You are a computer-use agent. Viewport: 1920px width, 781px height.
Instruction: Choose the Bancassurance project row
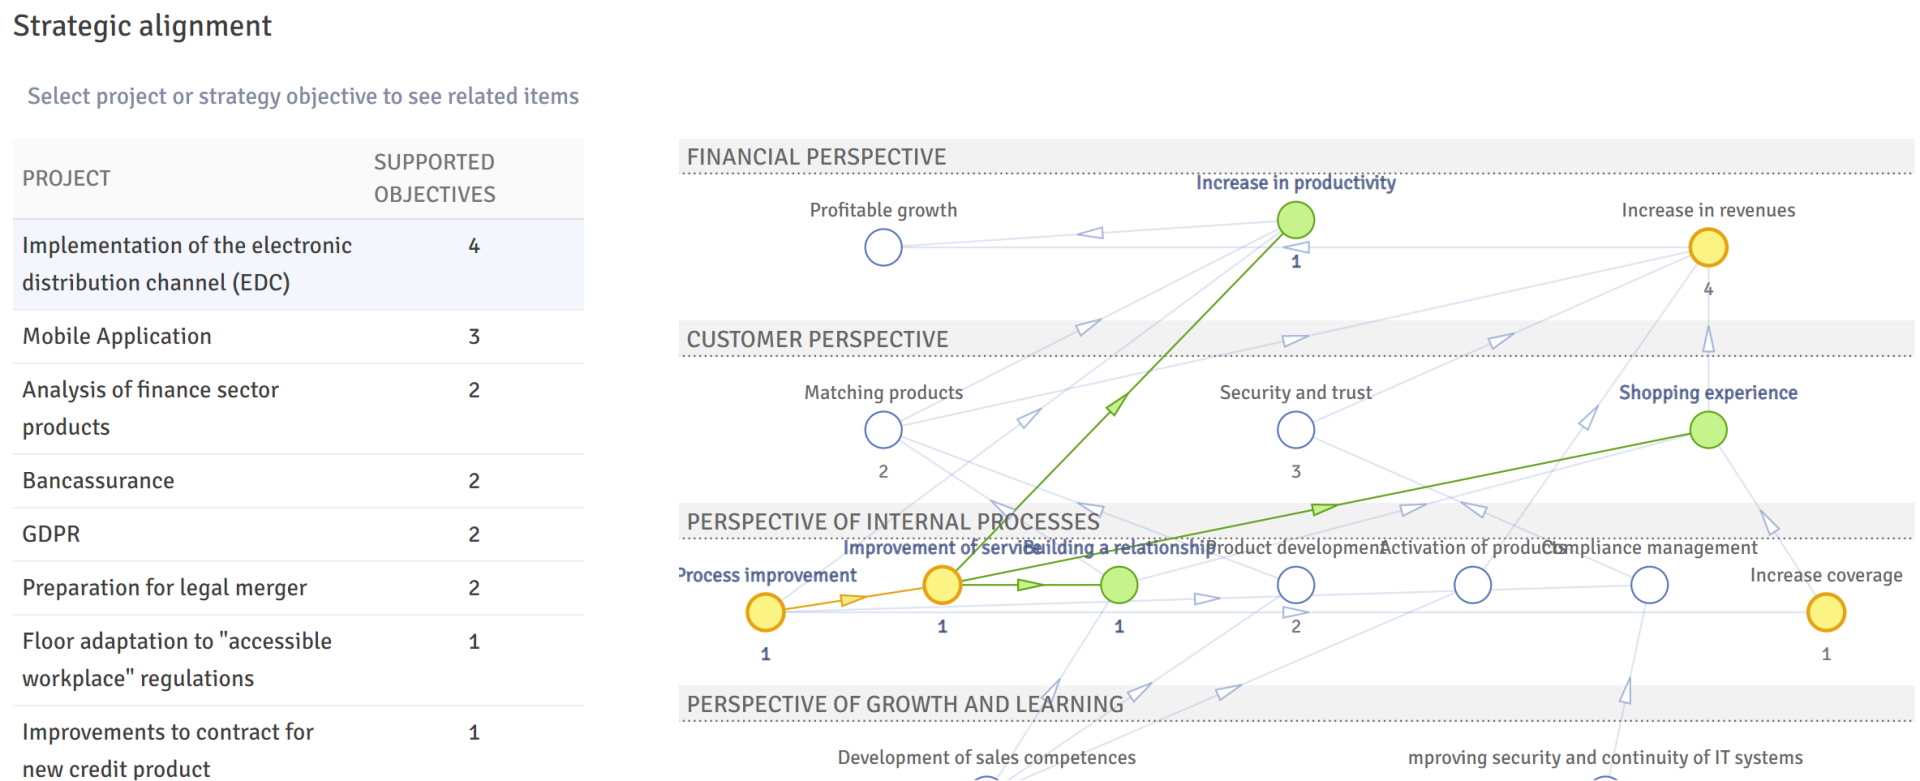(298, 481)
